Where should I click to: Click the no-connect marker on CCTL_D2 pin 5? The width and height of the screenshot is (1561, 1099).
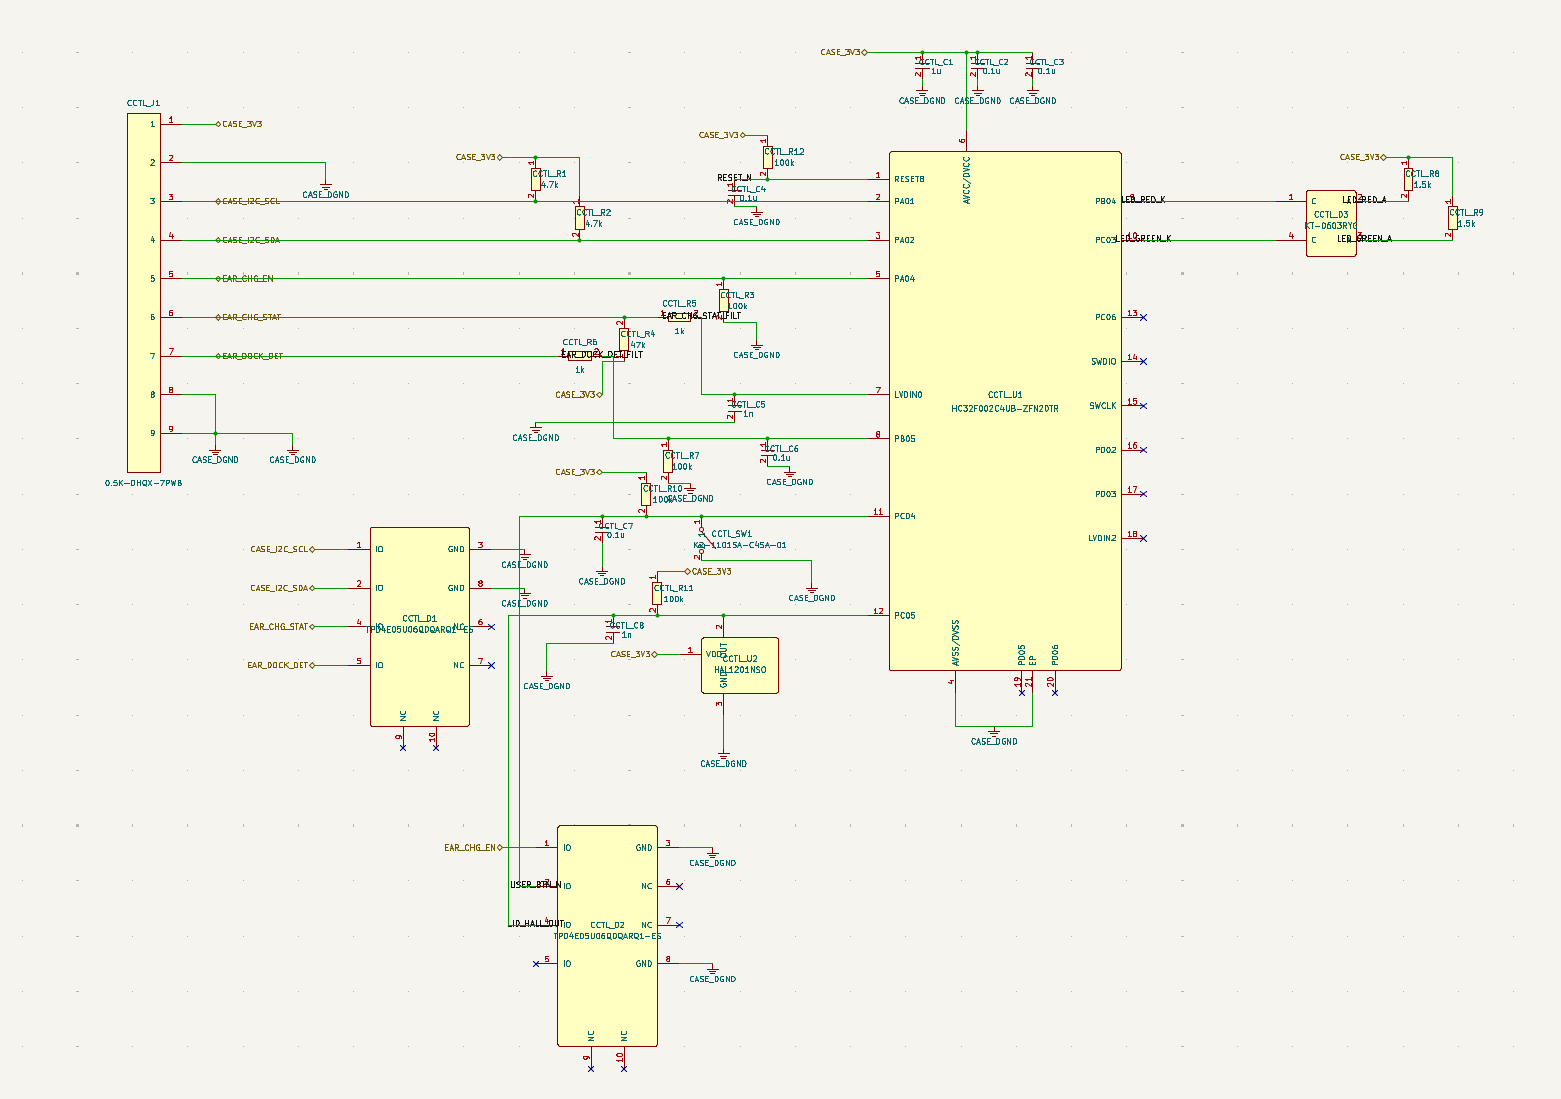click(x=536, y=963)
